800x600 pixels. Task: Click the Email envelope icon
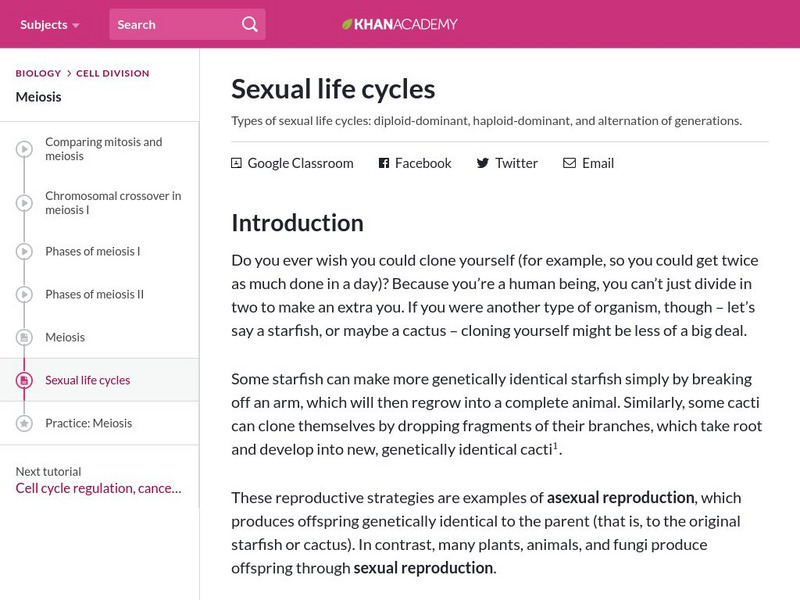(569, 163)
